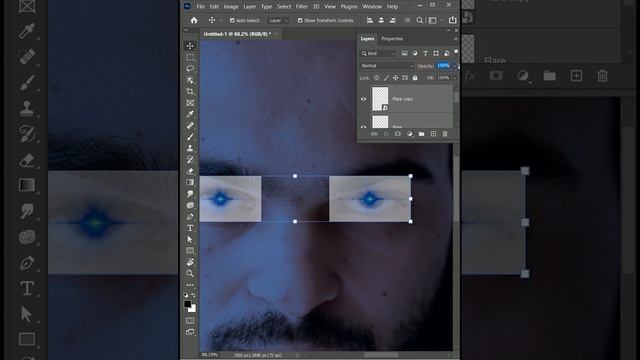Select the Lasso tool
The height and width of the screenshot is (360, 640).
190,69
